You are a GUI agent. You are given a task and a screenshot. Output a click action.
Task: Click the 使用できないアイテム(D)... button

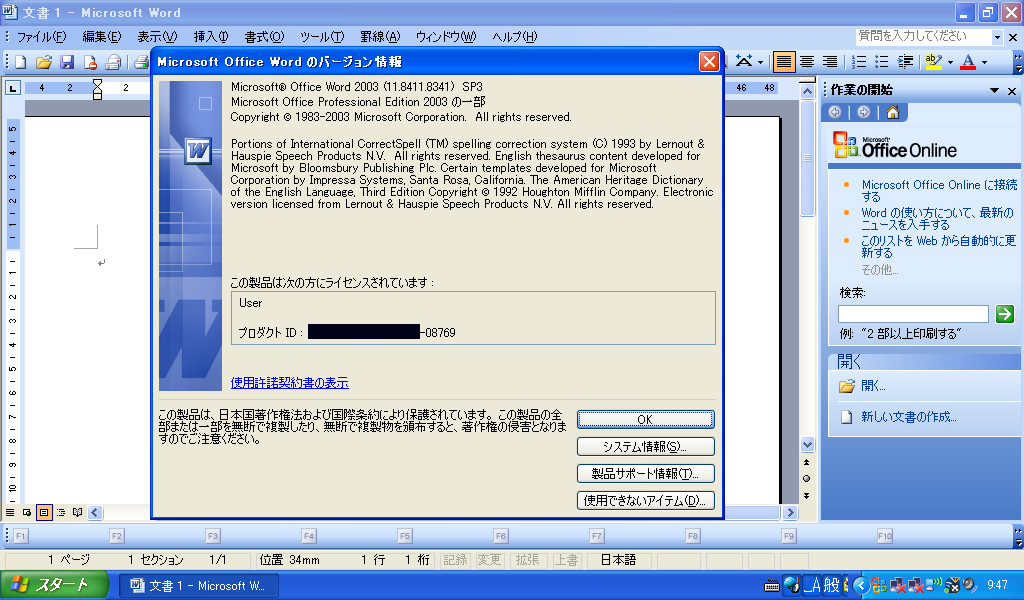(645, 500)
